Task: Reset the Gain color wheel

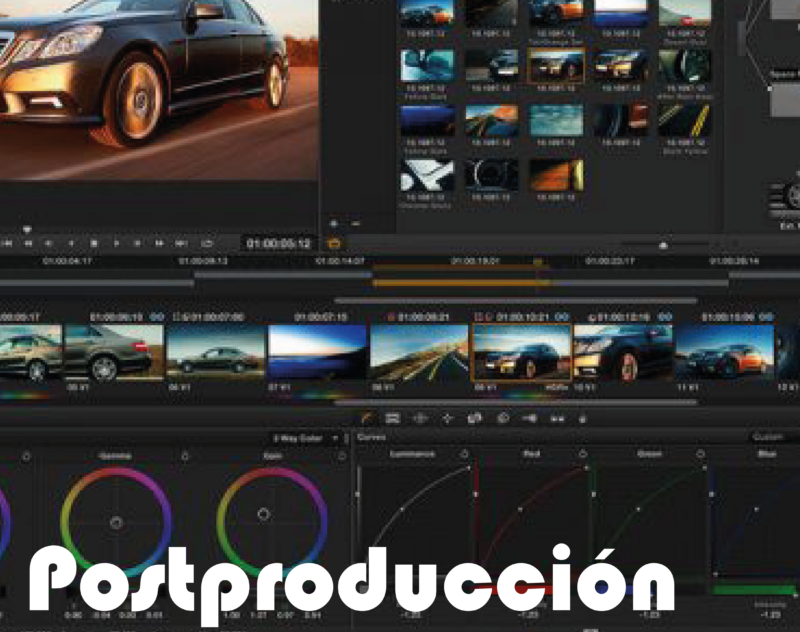Action: [x=342, y=456]
